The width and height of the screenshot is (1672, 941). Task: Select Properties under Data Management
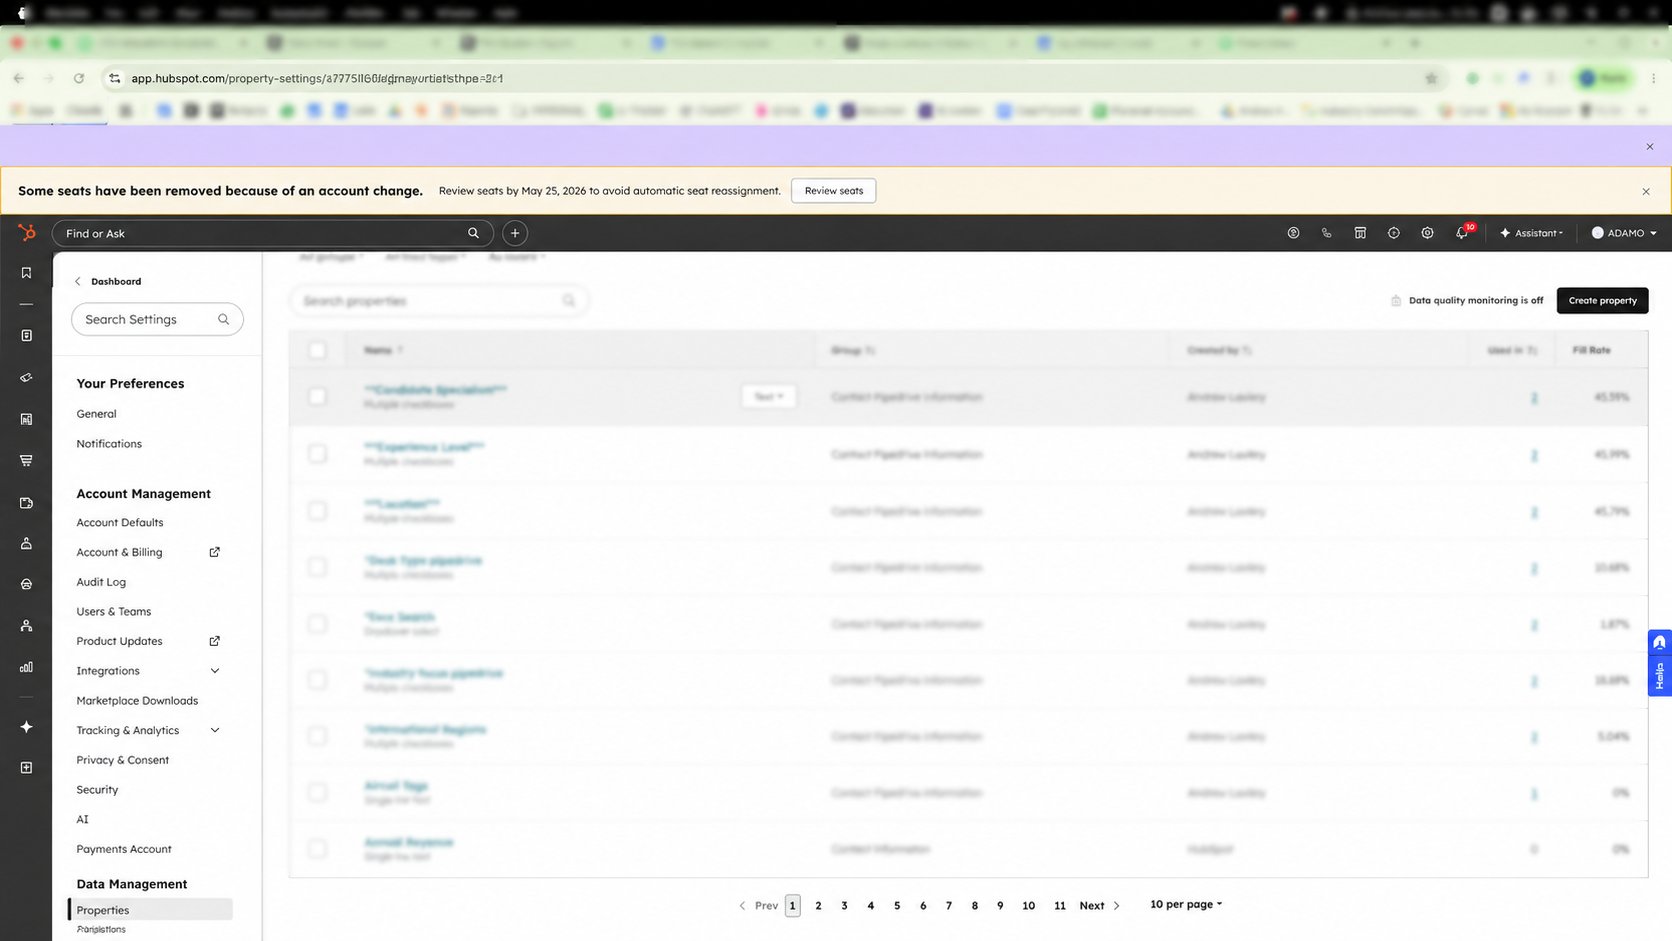click(x=150, y=910)
